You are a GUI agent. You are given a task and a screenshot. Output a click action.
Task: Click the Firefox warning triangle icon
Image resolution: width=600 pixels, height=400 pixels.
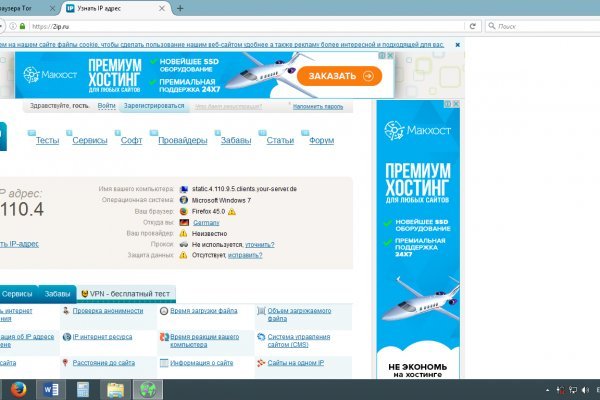coord(231,211)
